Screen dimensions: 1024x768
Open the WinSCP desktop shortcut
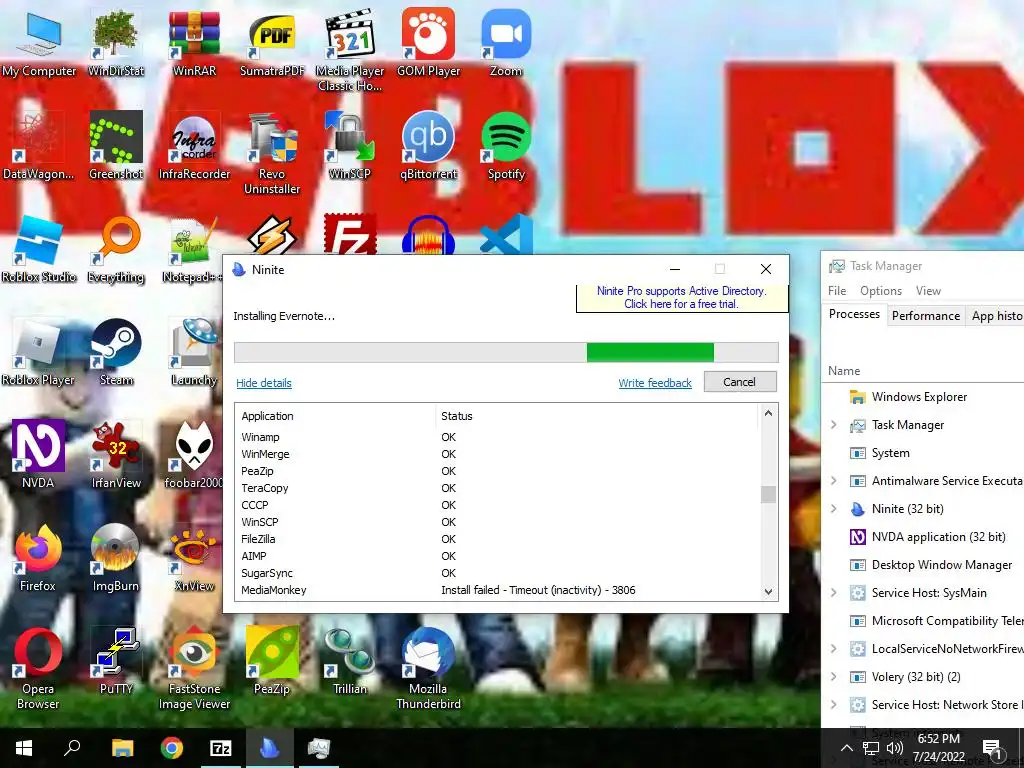350,146
